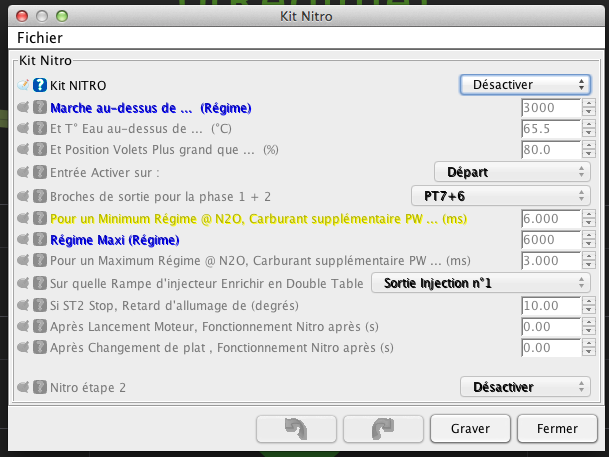Screen dimensions: 609x457
Task: Click help icon for Après Lancement Moteur row
Action: click(x=40, y=326)
